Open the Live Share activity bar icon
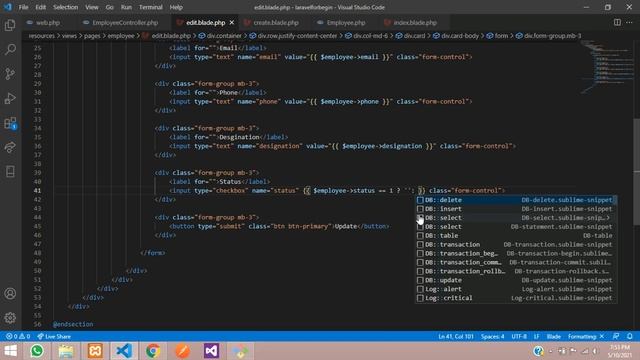640x360 pixels. tap(10, 147)
